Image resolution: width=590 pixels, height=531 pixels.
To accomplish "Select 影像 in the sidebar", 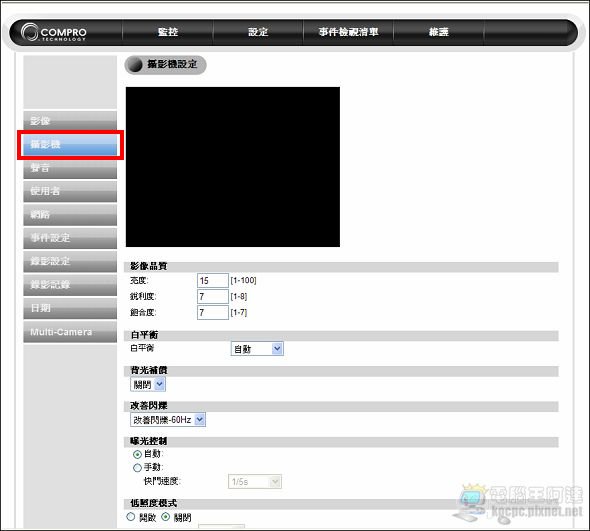I will click(70, 121).
